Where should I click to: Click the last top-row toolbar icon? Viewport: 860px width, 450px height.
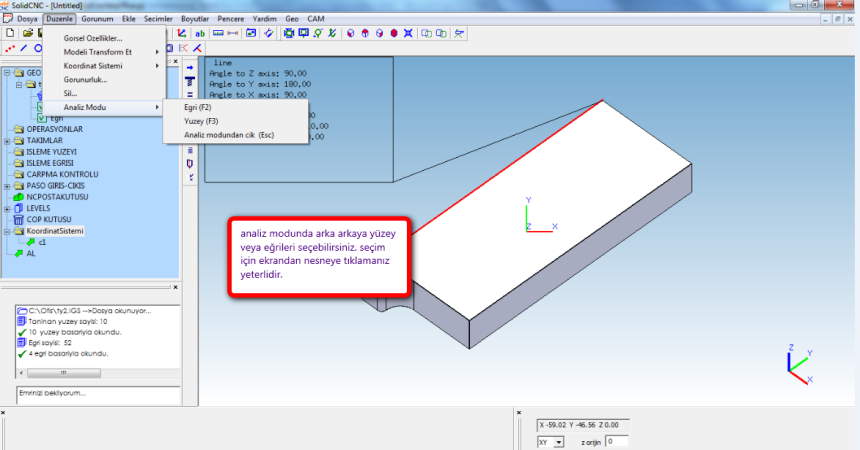click(459, 33)
